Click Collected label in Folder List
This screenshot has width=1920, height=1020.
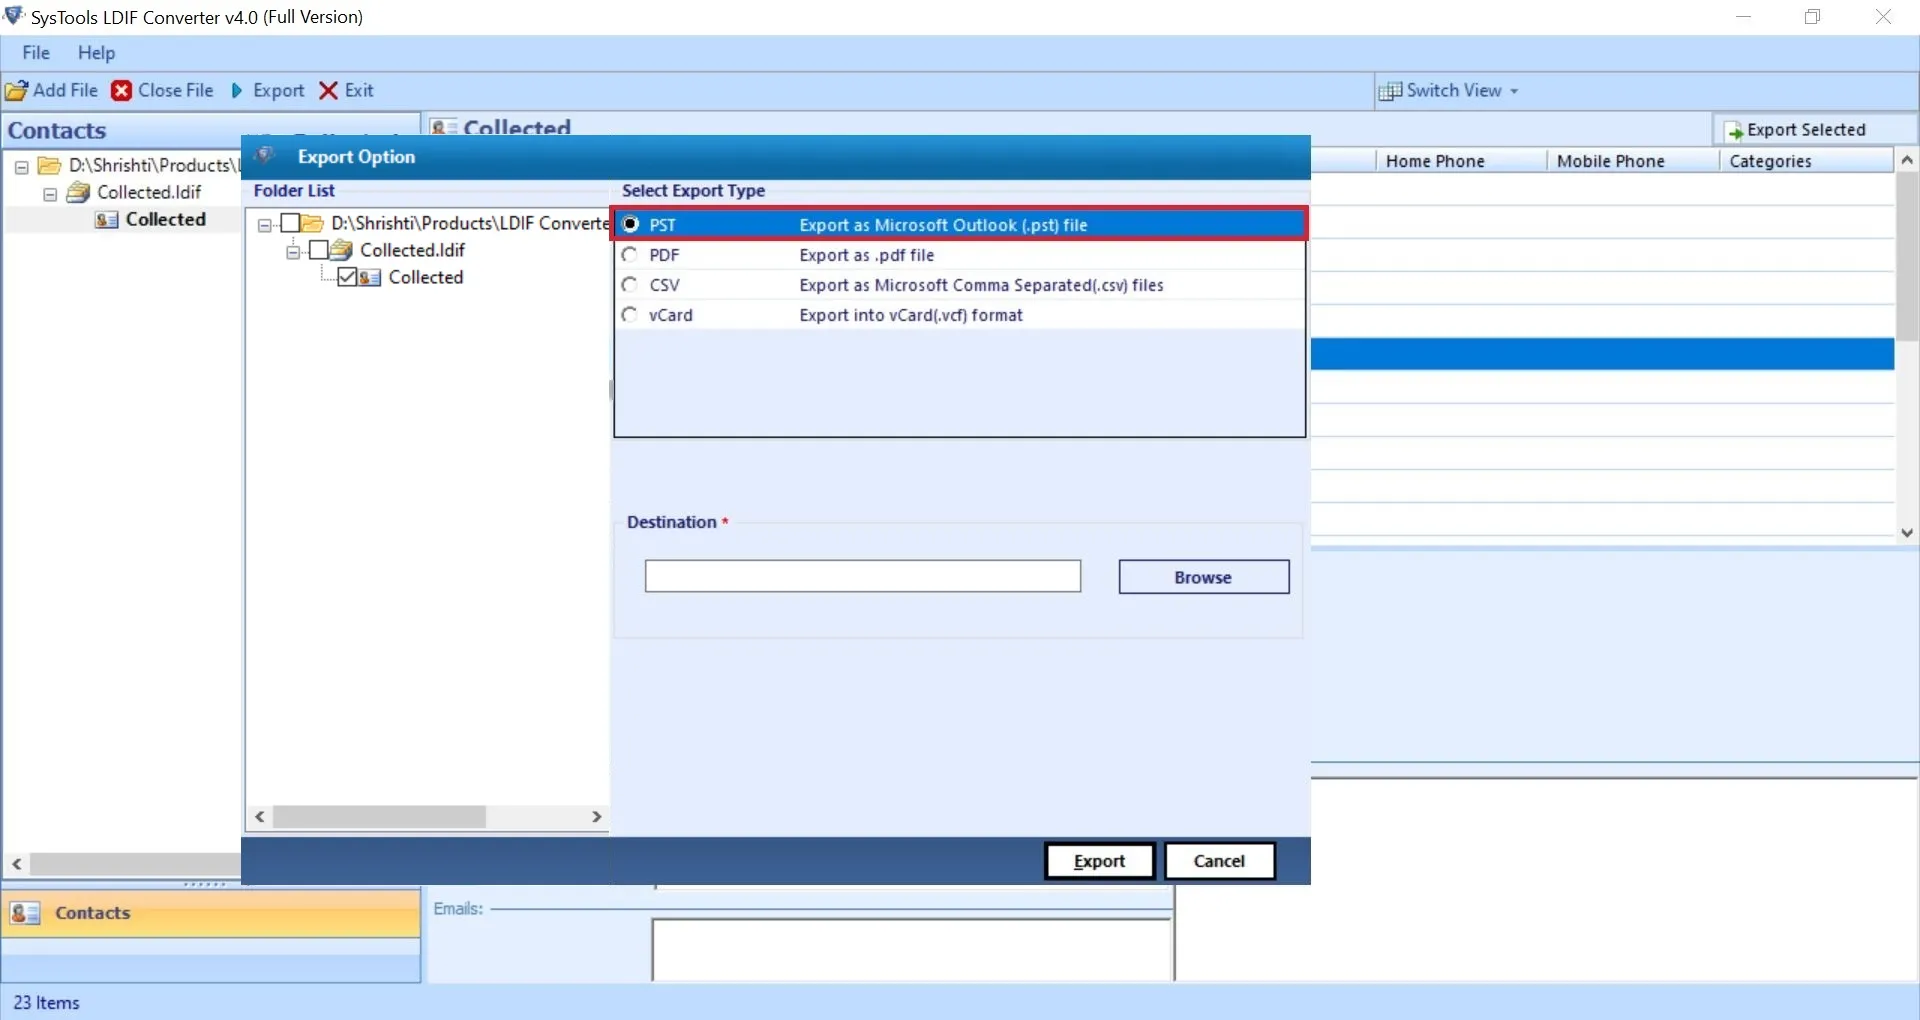[426, 277]
